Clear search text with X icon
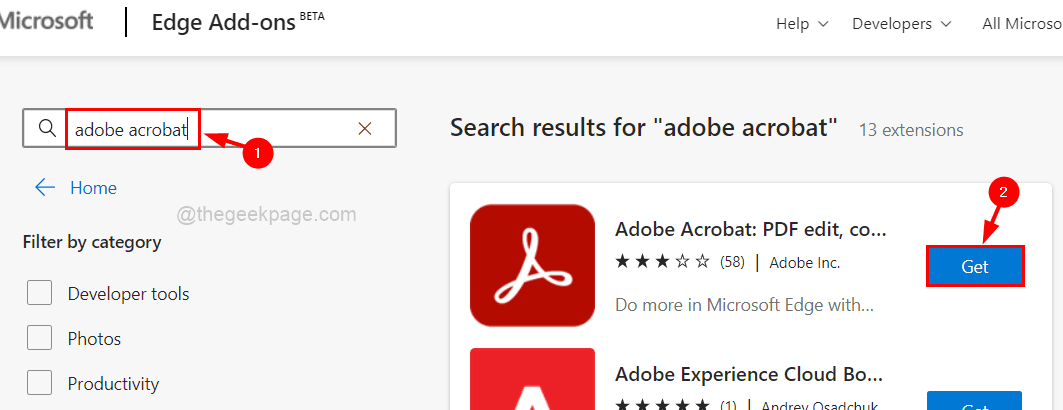1063x410 pixels. (x=365, y=128)
